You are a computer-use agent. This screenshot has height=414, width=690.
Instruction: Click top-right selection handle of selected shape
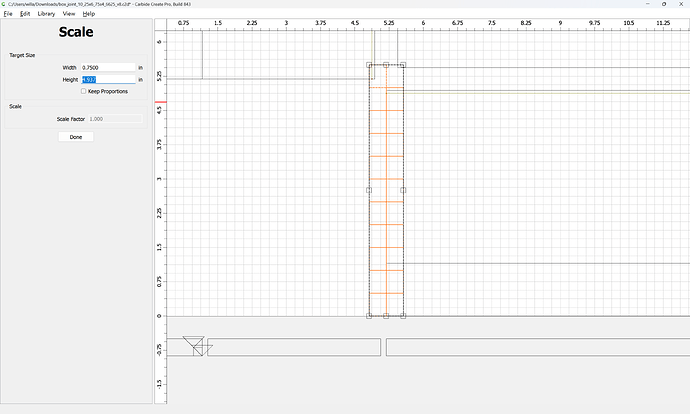[403, 65]
